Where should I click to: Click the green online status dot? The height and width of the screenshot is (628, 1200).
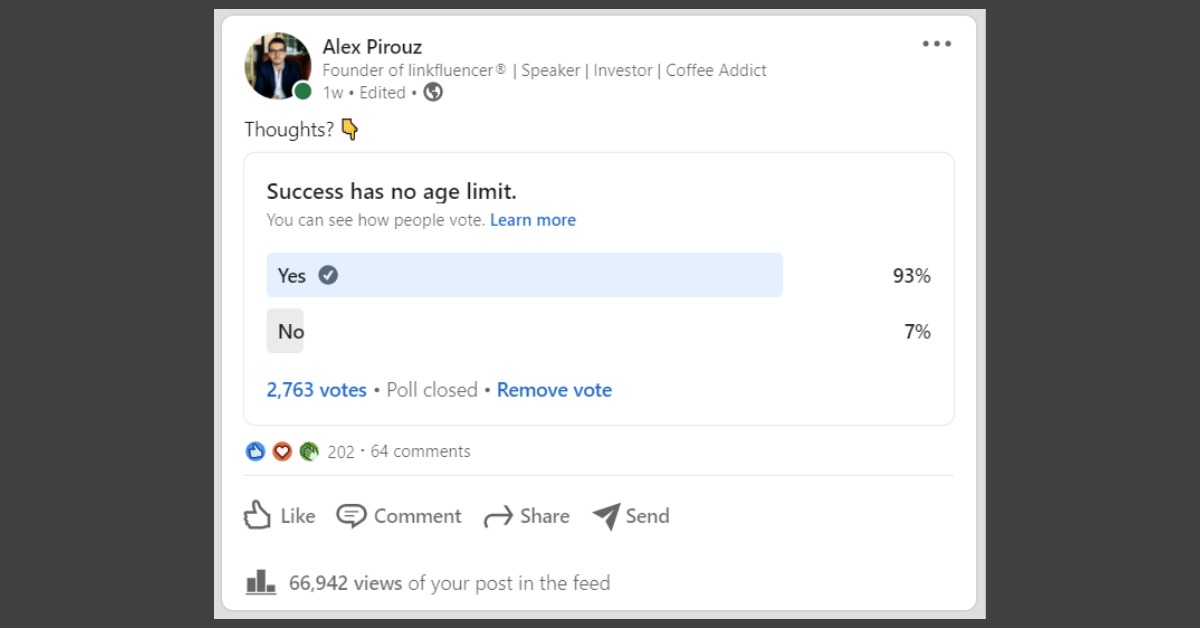(302, 91)
